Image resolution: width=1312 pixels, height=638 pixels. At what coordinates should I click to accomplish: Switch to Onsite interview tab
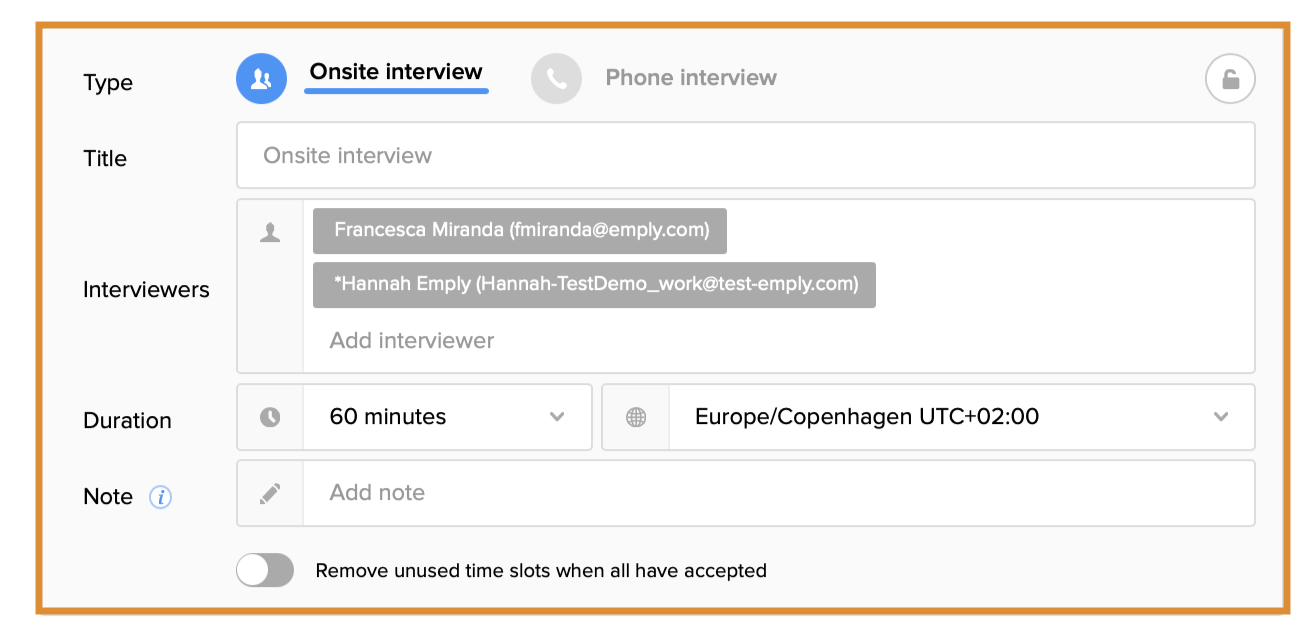pyautogui.click(x=396, y=73)
